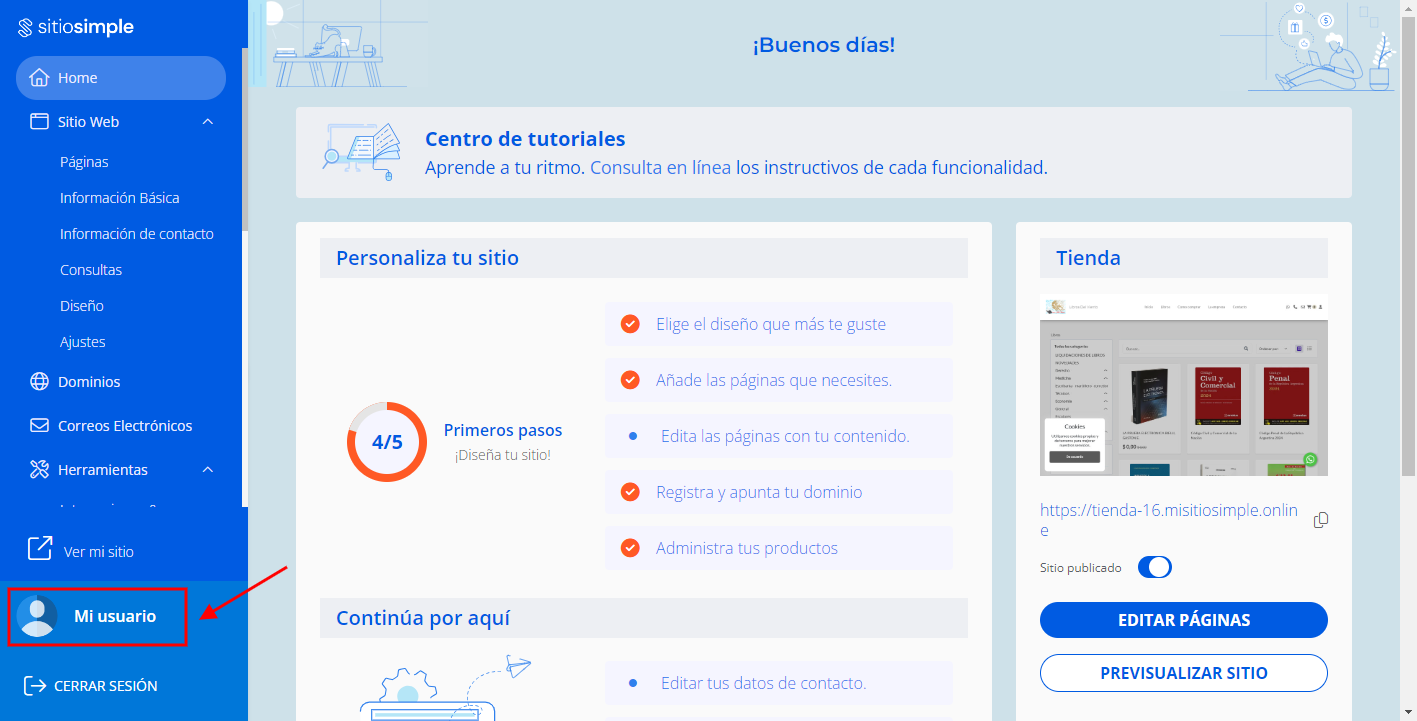Copy the store URL with copy icon
The width and height of the screenshot is (1417, 721).
(x=1320, y=520)
